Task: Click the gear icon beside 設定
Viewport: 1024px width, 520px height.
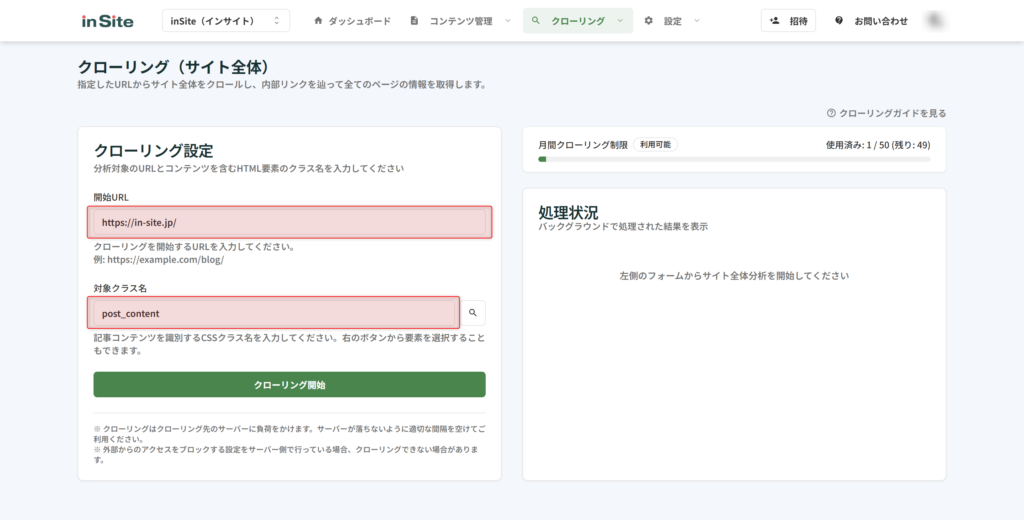Action: click(x=648, y=21)
